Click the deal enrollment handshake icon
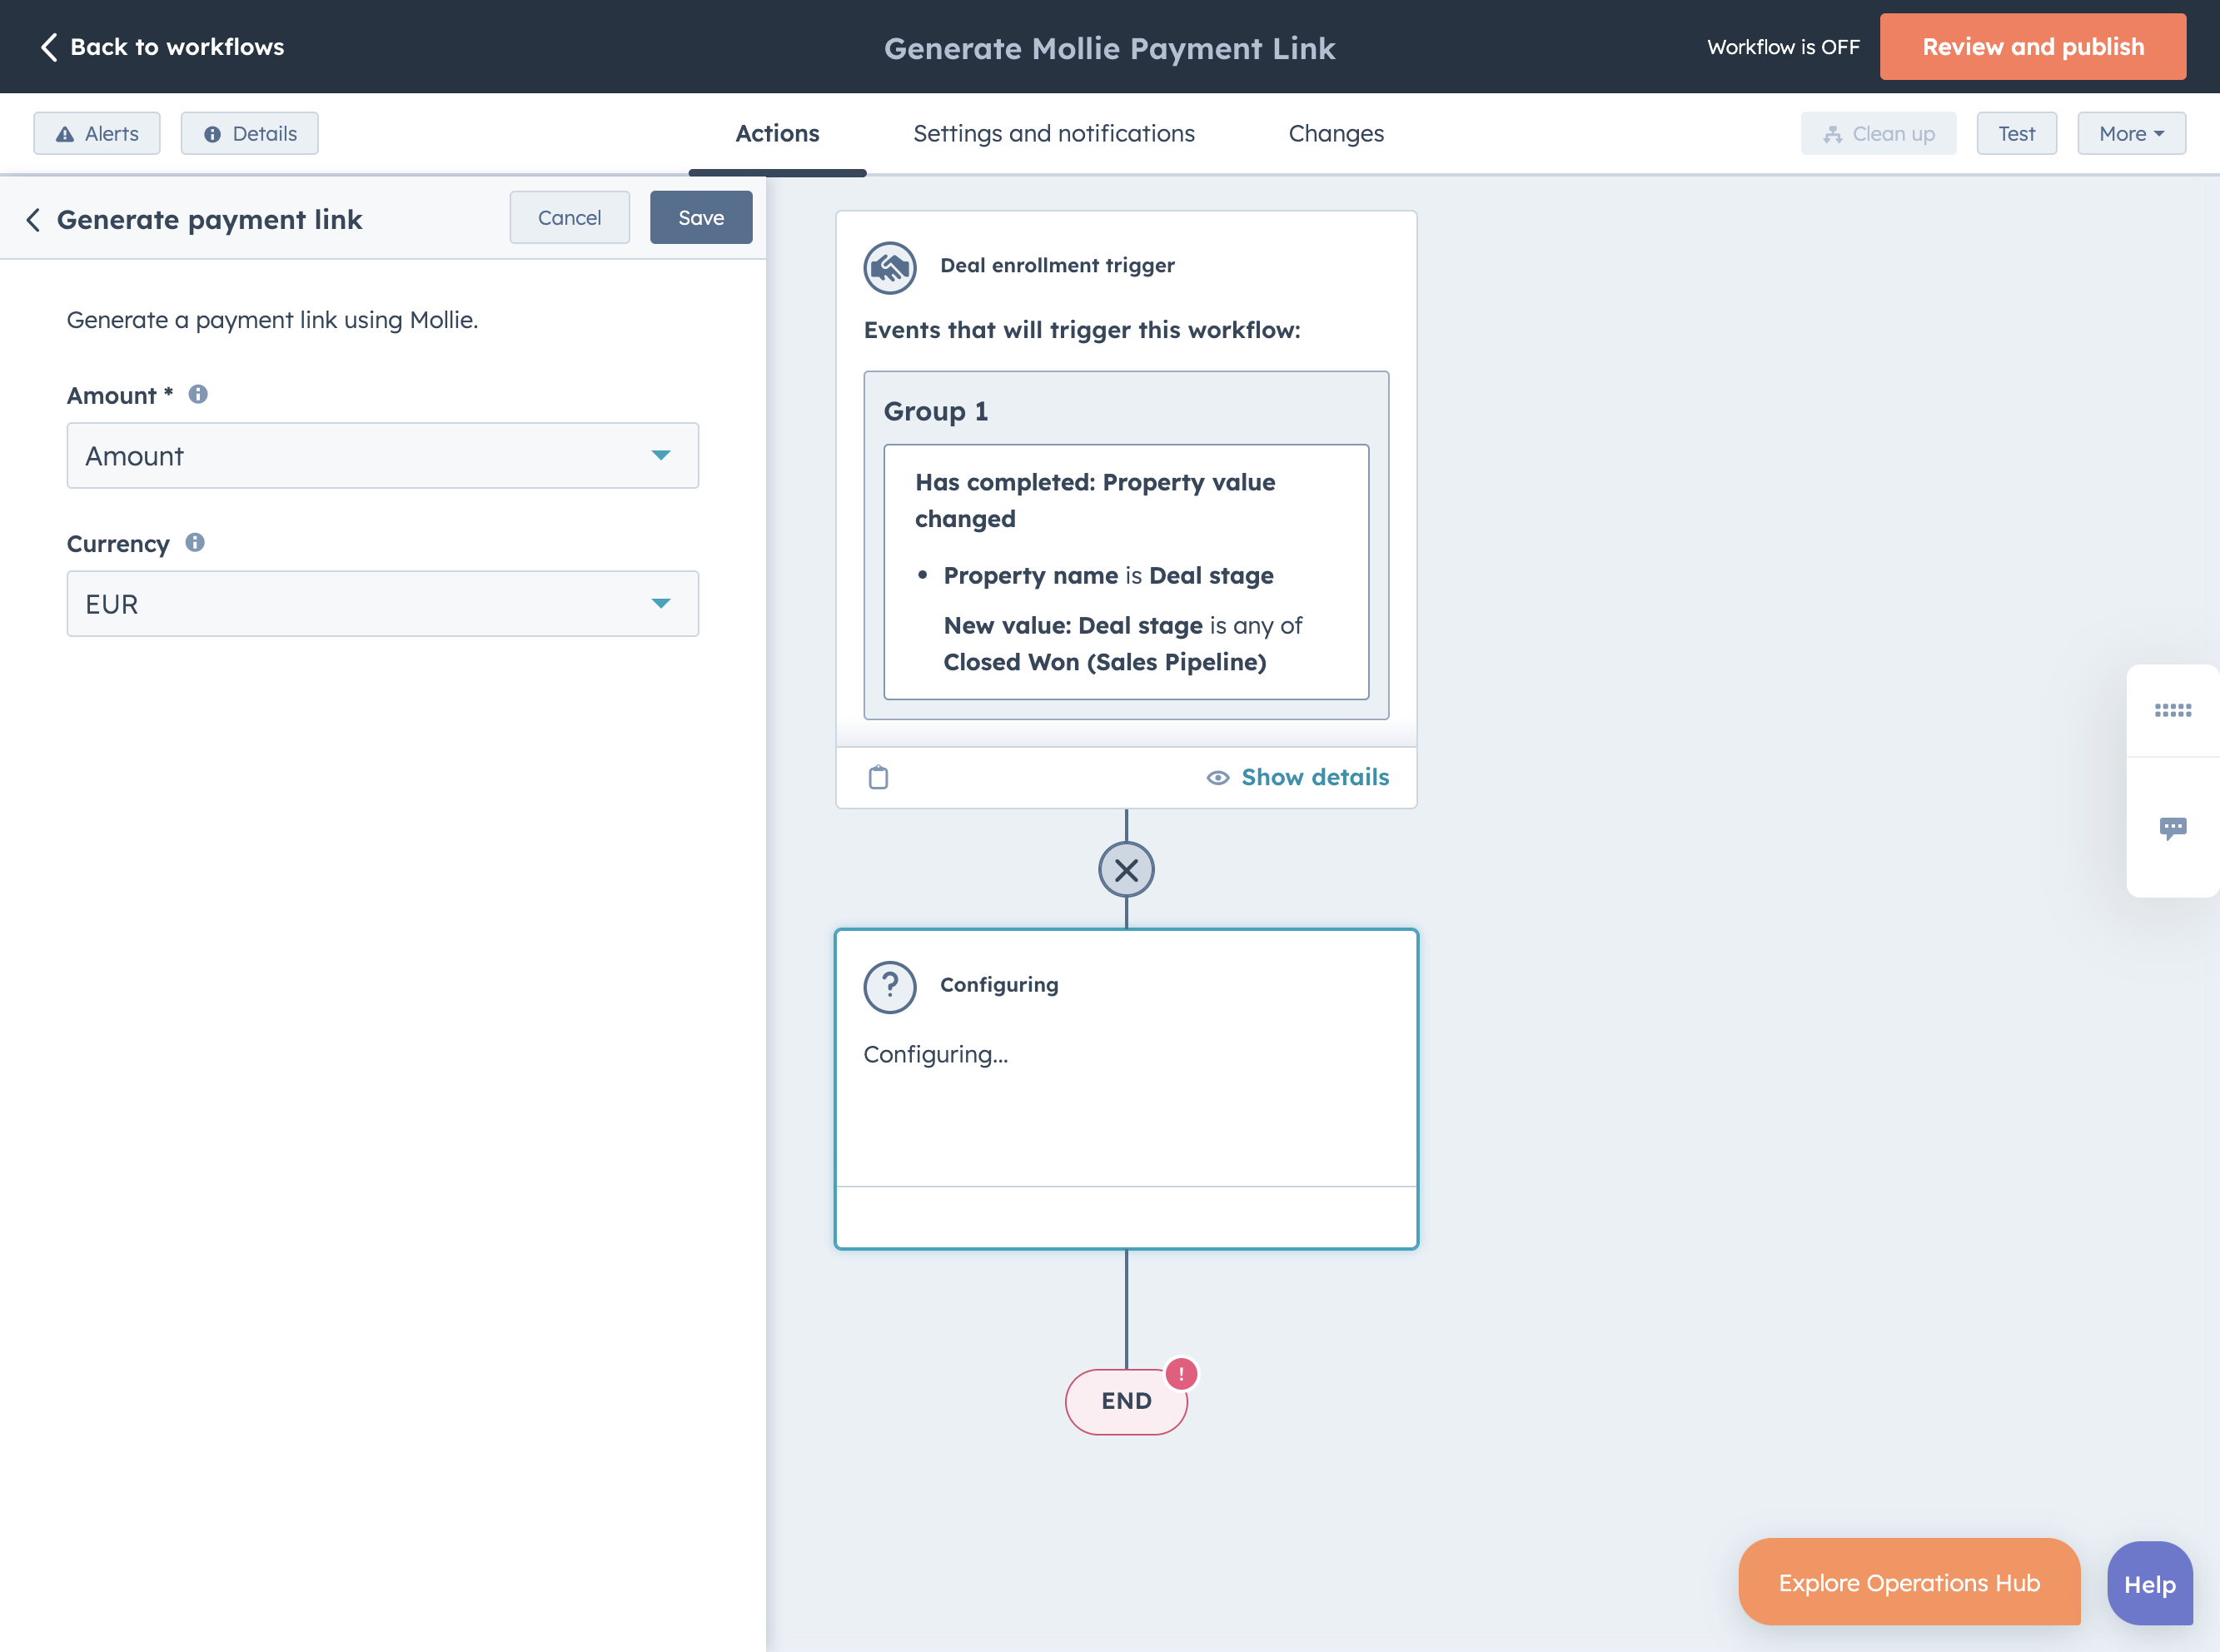2220x1652 pixels. pyautogui.click(x=889, y=267)
